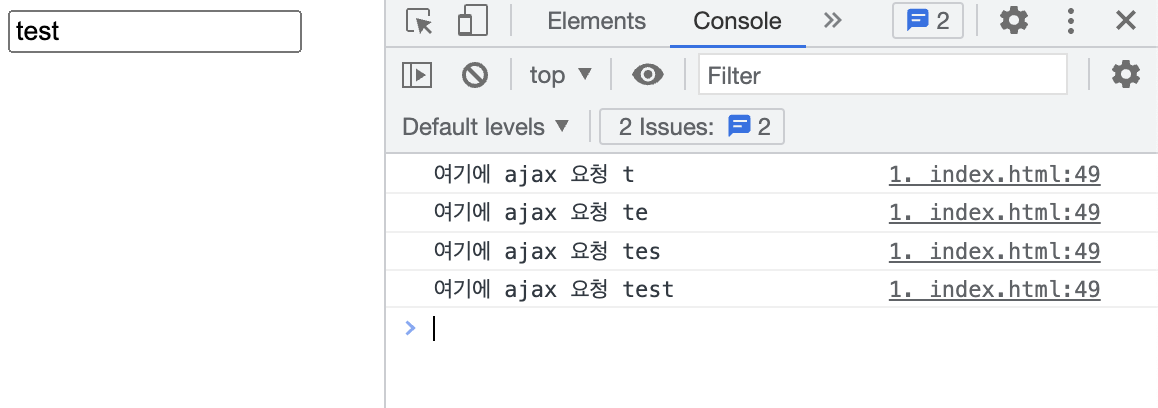Select the log message ending in 'test'

tap(554, 289)
